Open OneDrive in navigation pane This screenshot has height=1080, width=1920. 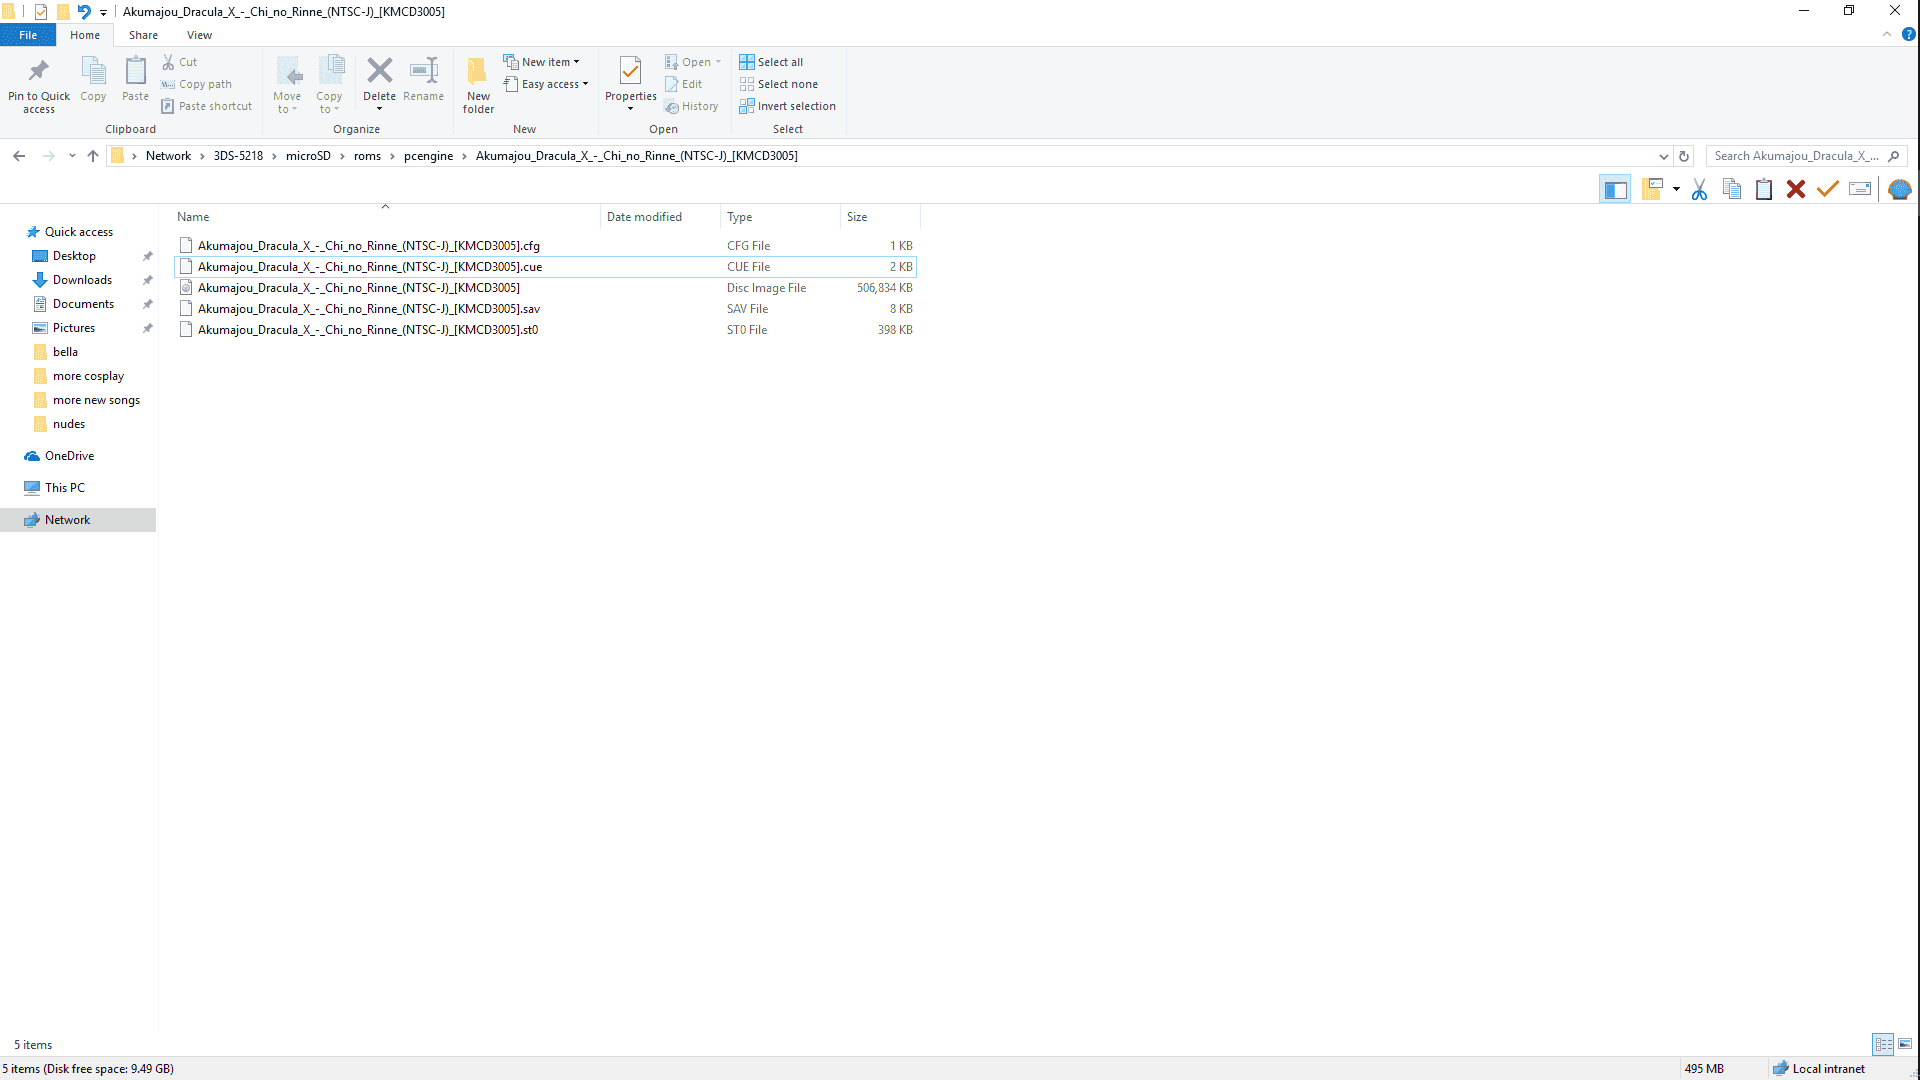pos(69,456)
